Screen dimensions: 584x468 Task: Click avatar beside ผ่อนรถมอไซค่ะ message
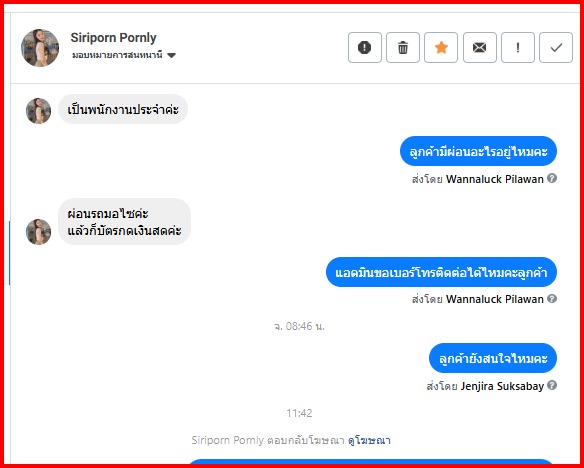click(38, 232)
